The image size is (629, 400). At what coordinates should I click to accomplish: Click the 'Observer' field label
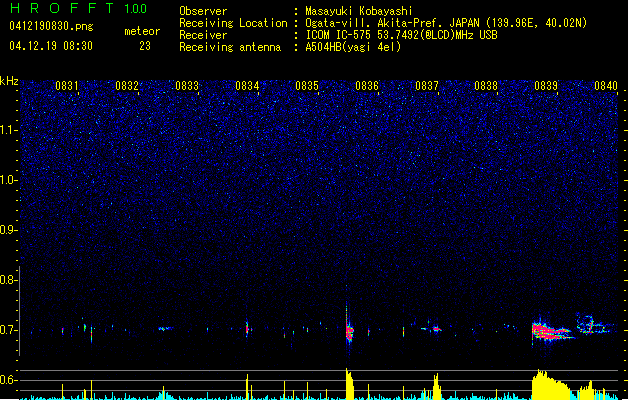(203, 11)
